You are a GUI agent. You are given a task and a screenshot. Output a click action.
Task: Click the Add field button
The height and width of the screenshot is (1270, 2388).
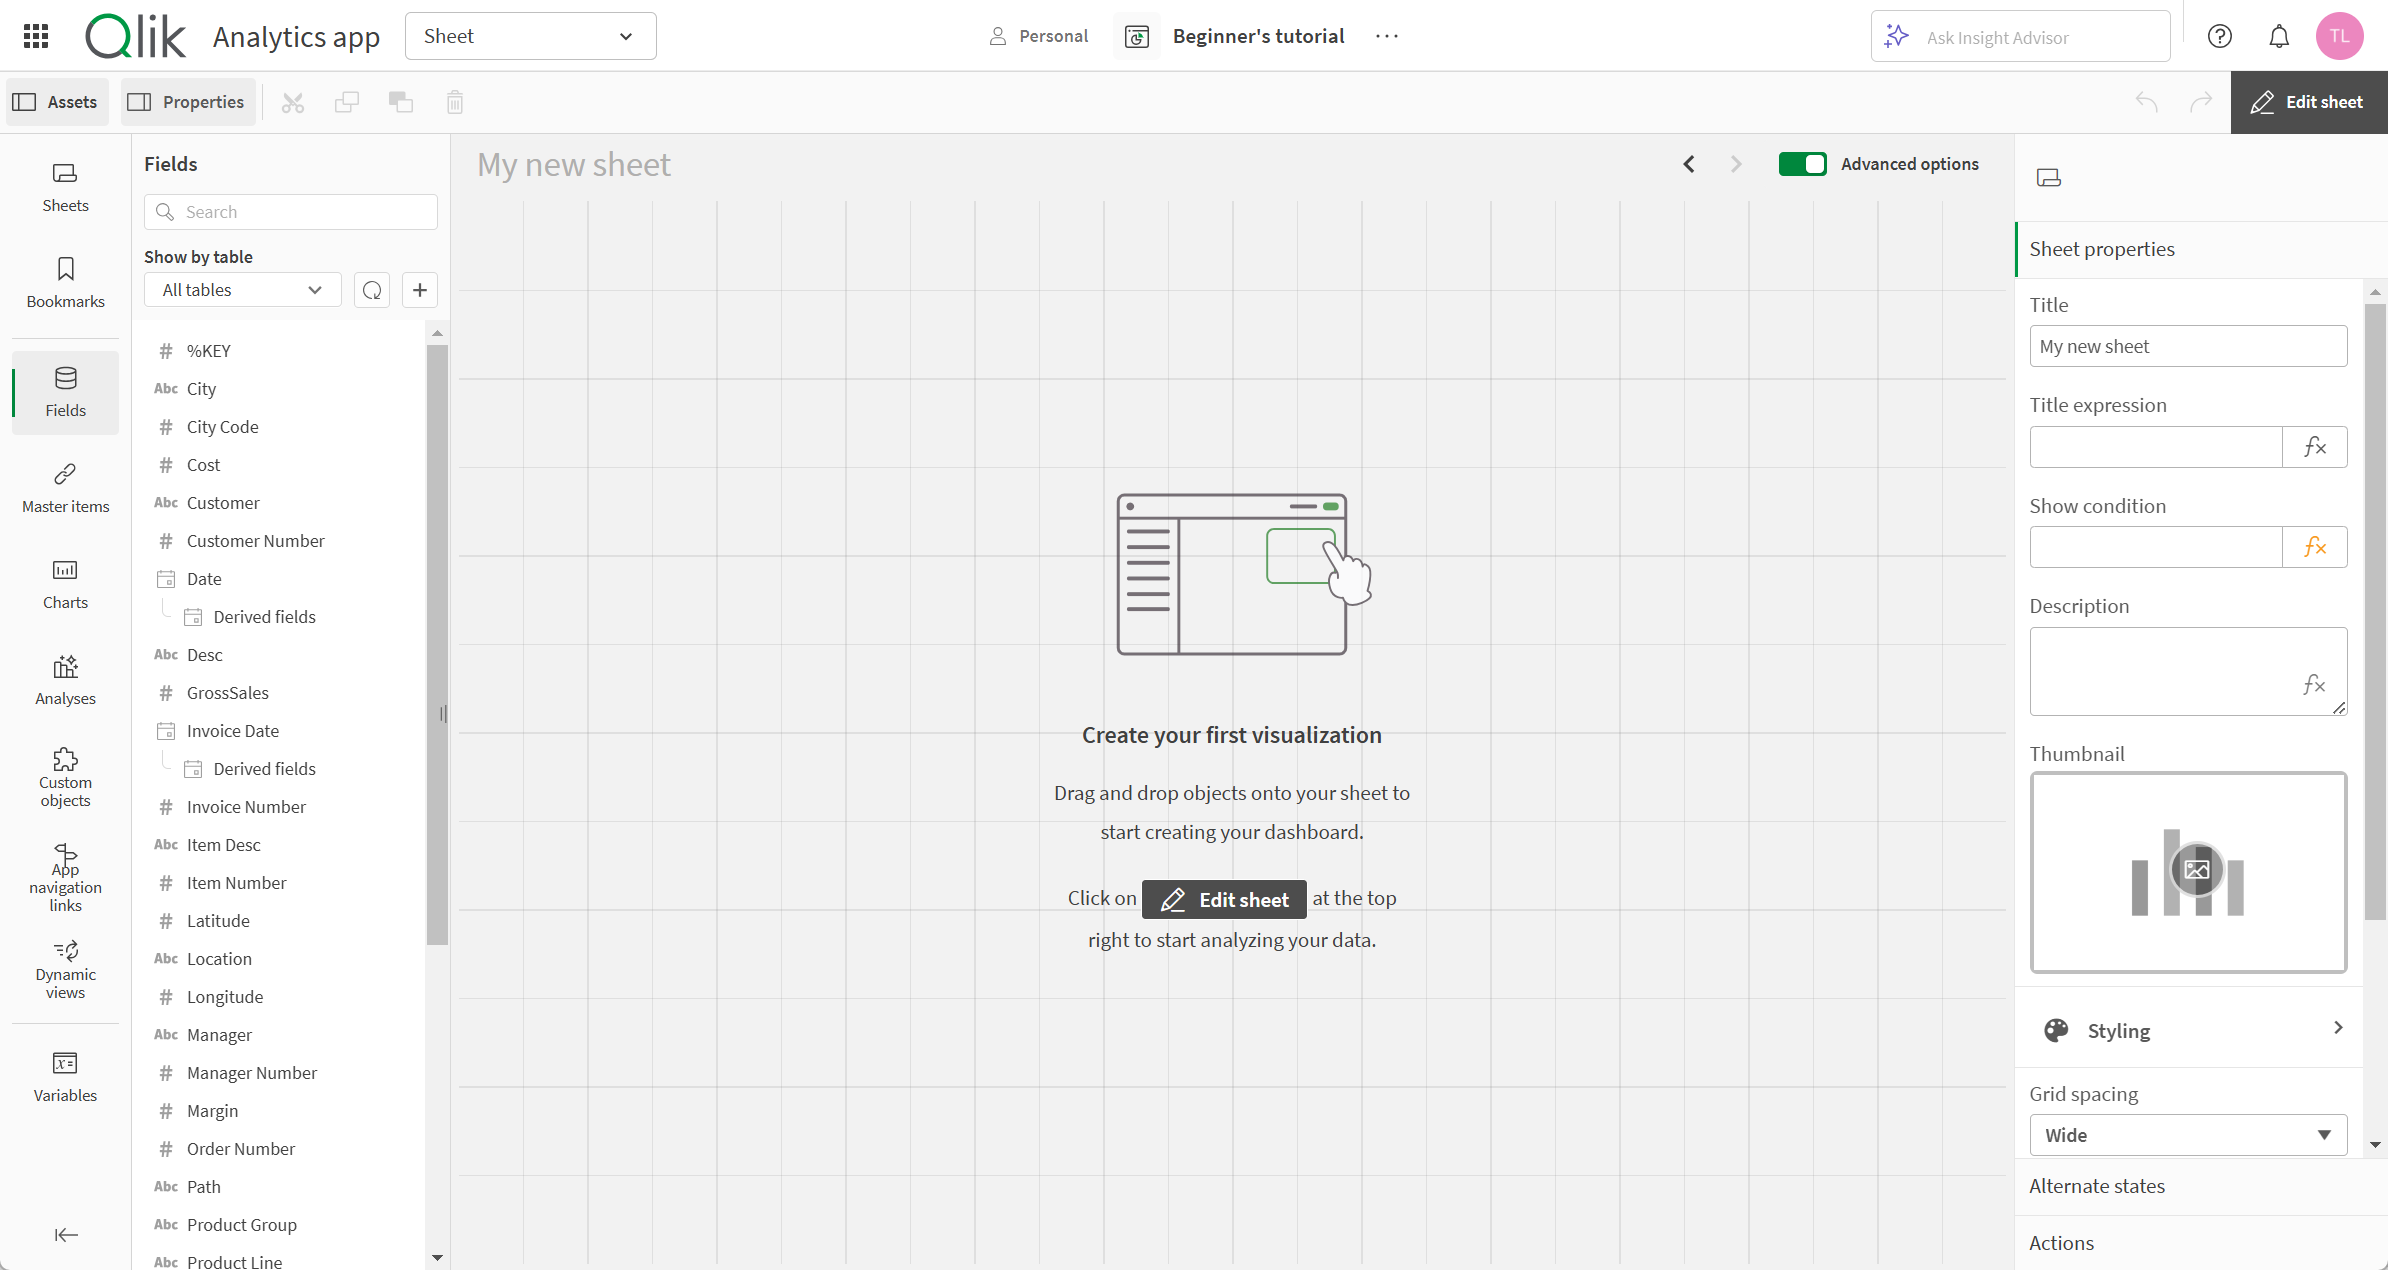tap(419, 289)
